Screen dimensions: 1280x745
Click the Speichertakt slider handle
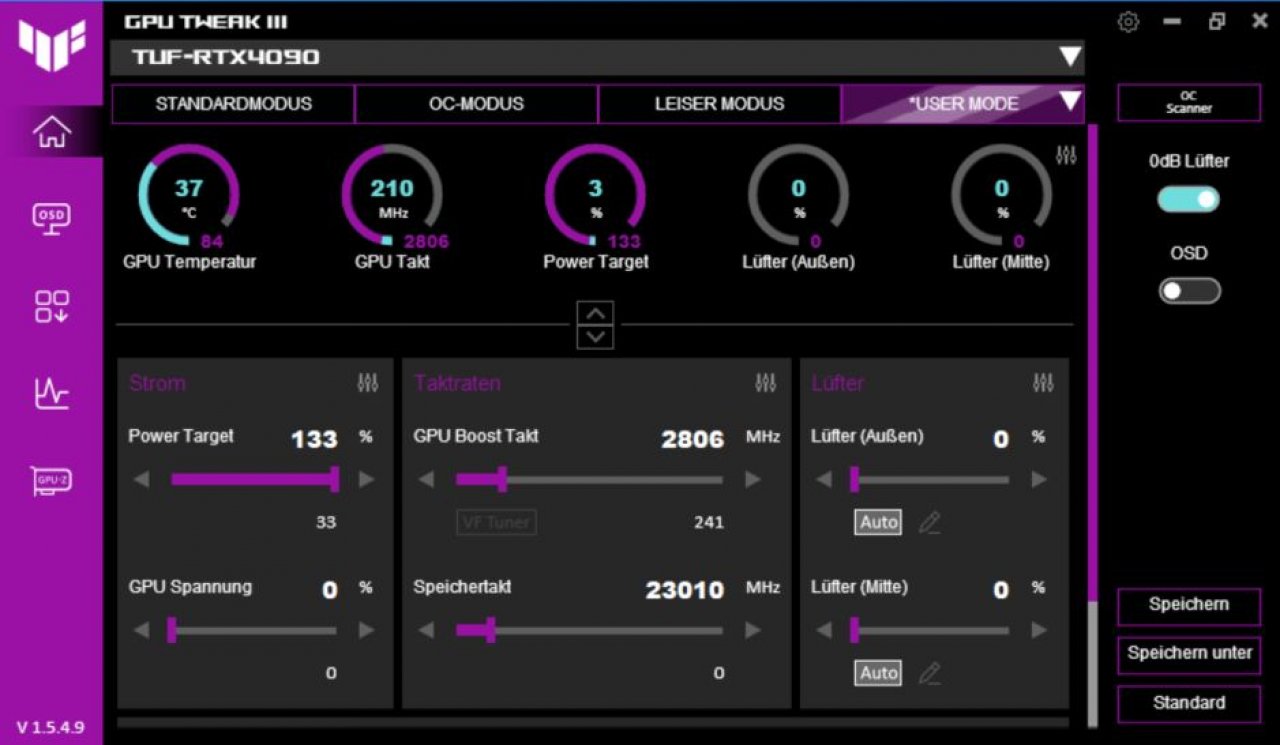point(490,630)
